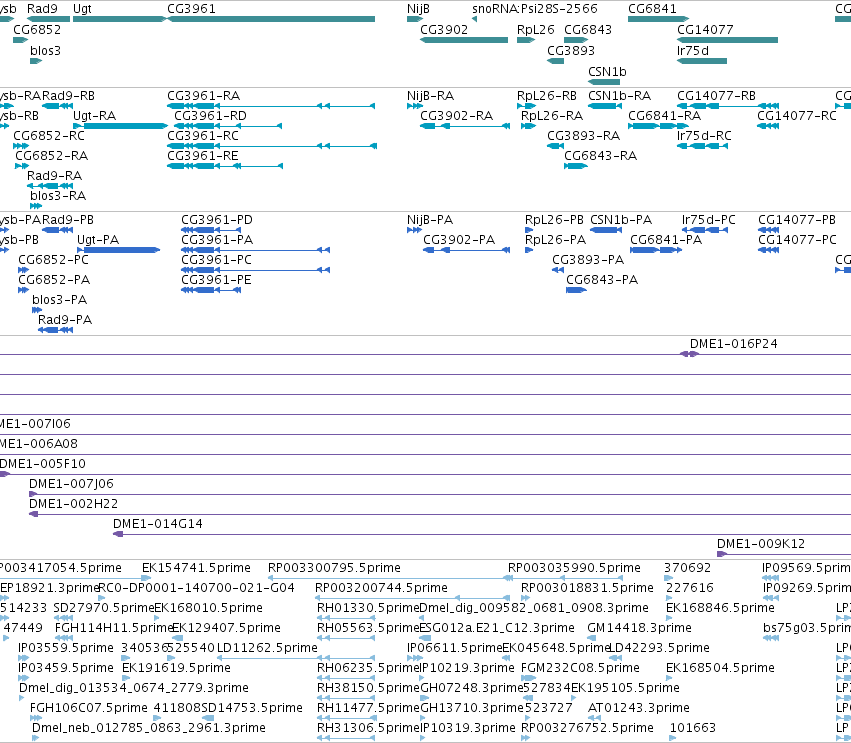Click the CG14077-RC transcript label
Image resolution: width=851 pixels, height=743 pixels.
click(x=797, y=116)
